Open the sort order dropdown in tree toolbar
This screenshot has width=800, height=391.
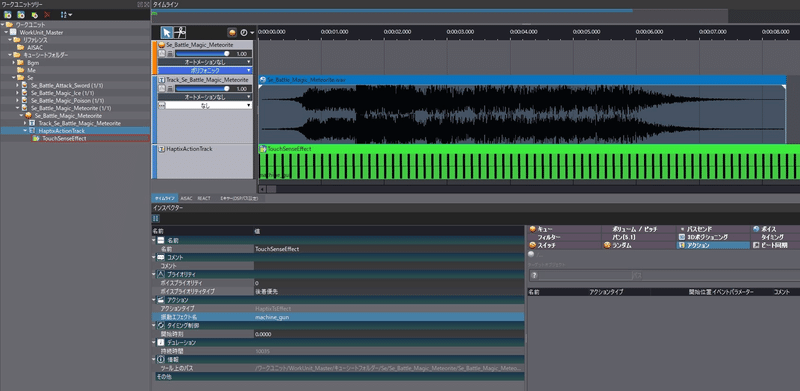[66, 15]
